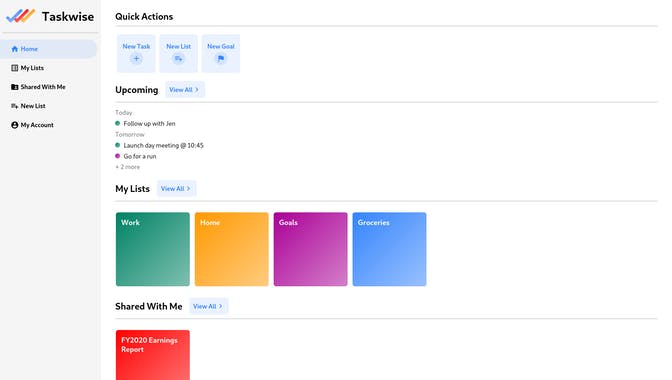Select task 'Go for a run'
The image size is (672, 380).
[140, 156]
